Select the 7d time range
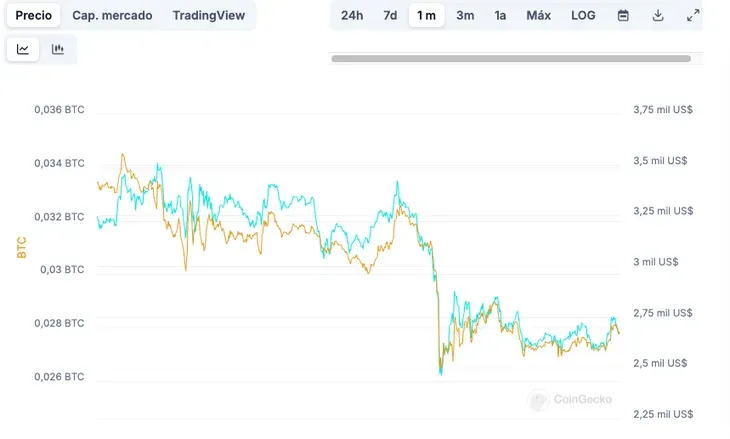730x439 pixels. [x=390, y=16]
